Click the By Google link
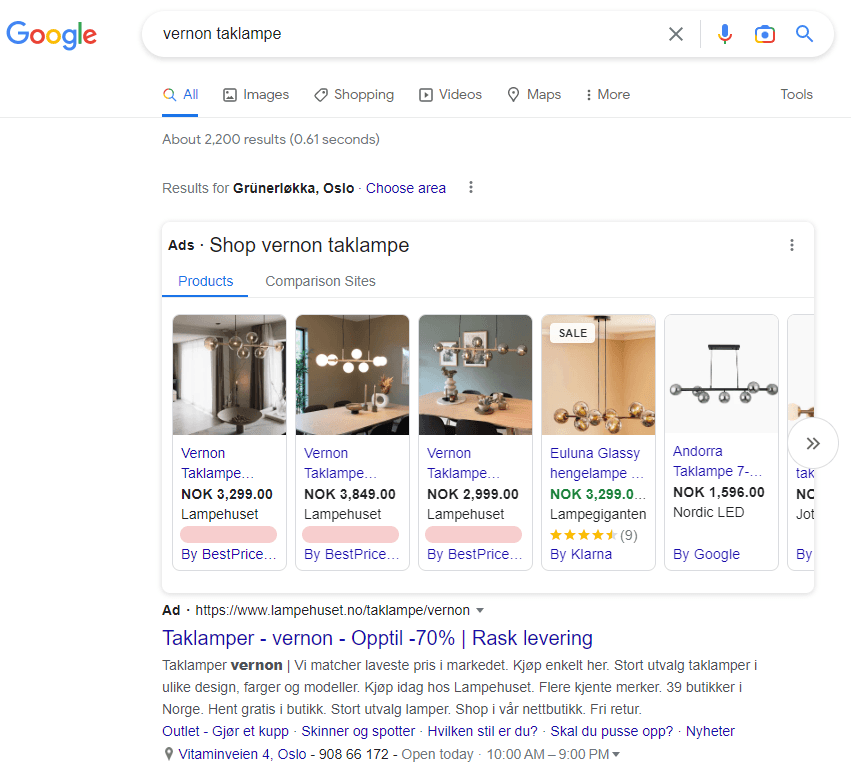 point(706,554)
